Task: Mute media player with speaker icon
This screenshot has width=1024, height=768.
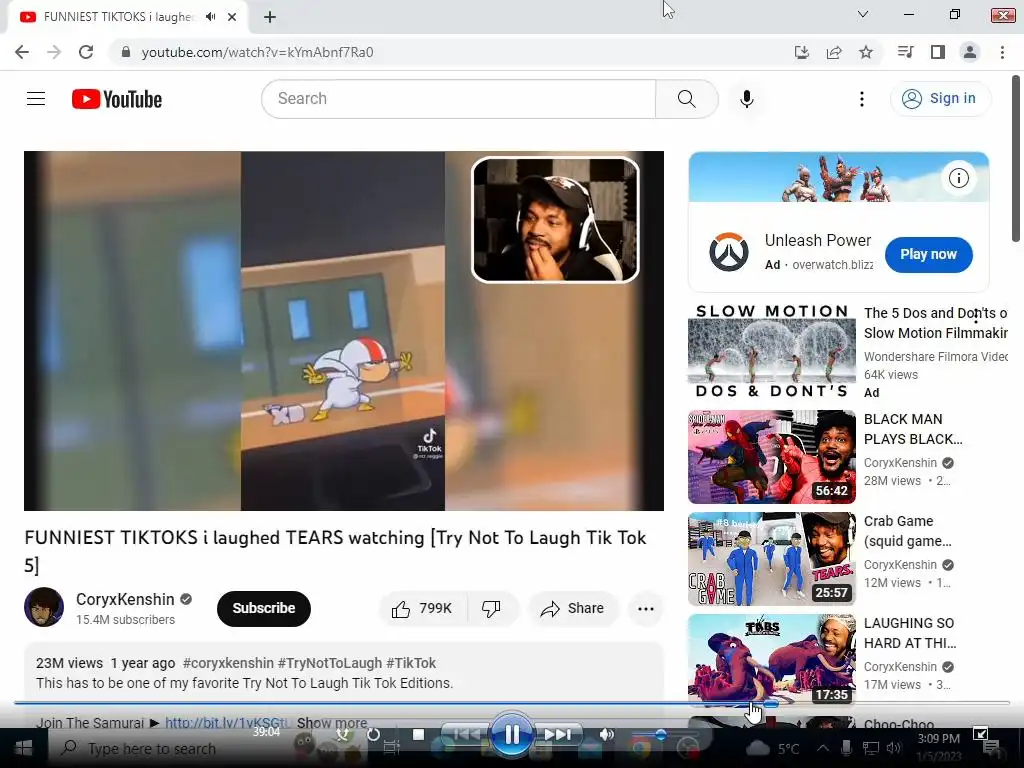Action: click(x=607, y=734)
